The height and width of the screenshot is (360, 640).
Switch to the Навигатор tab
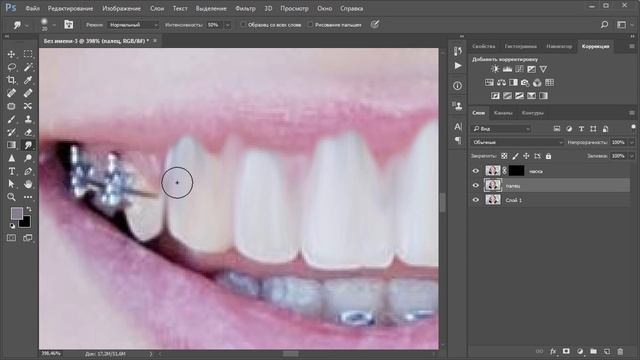[x=559, y=47]
